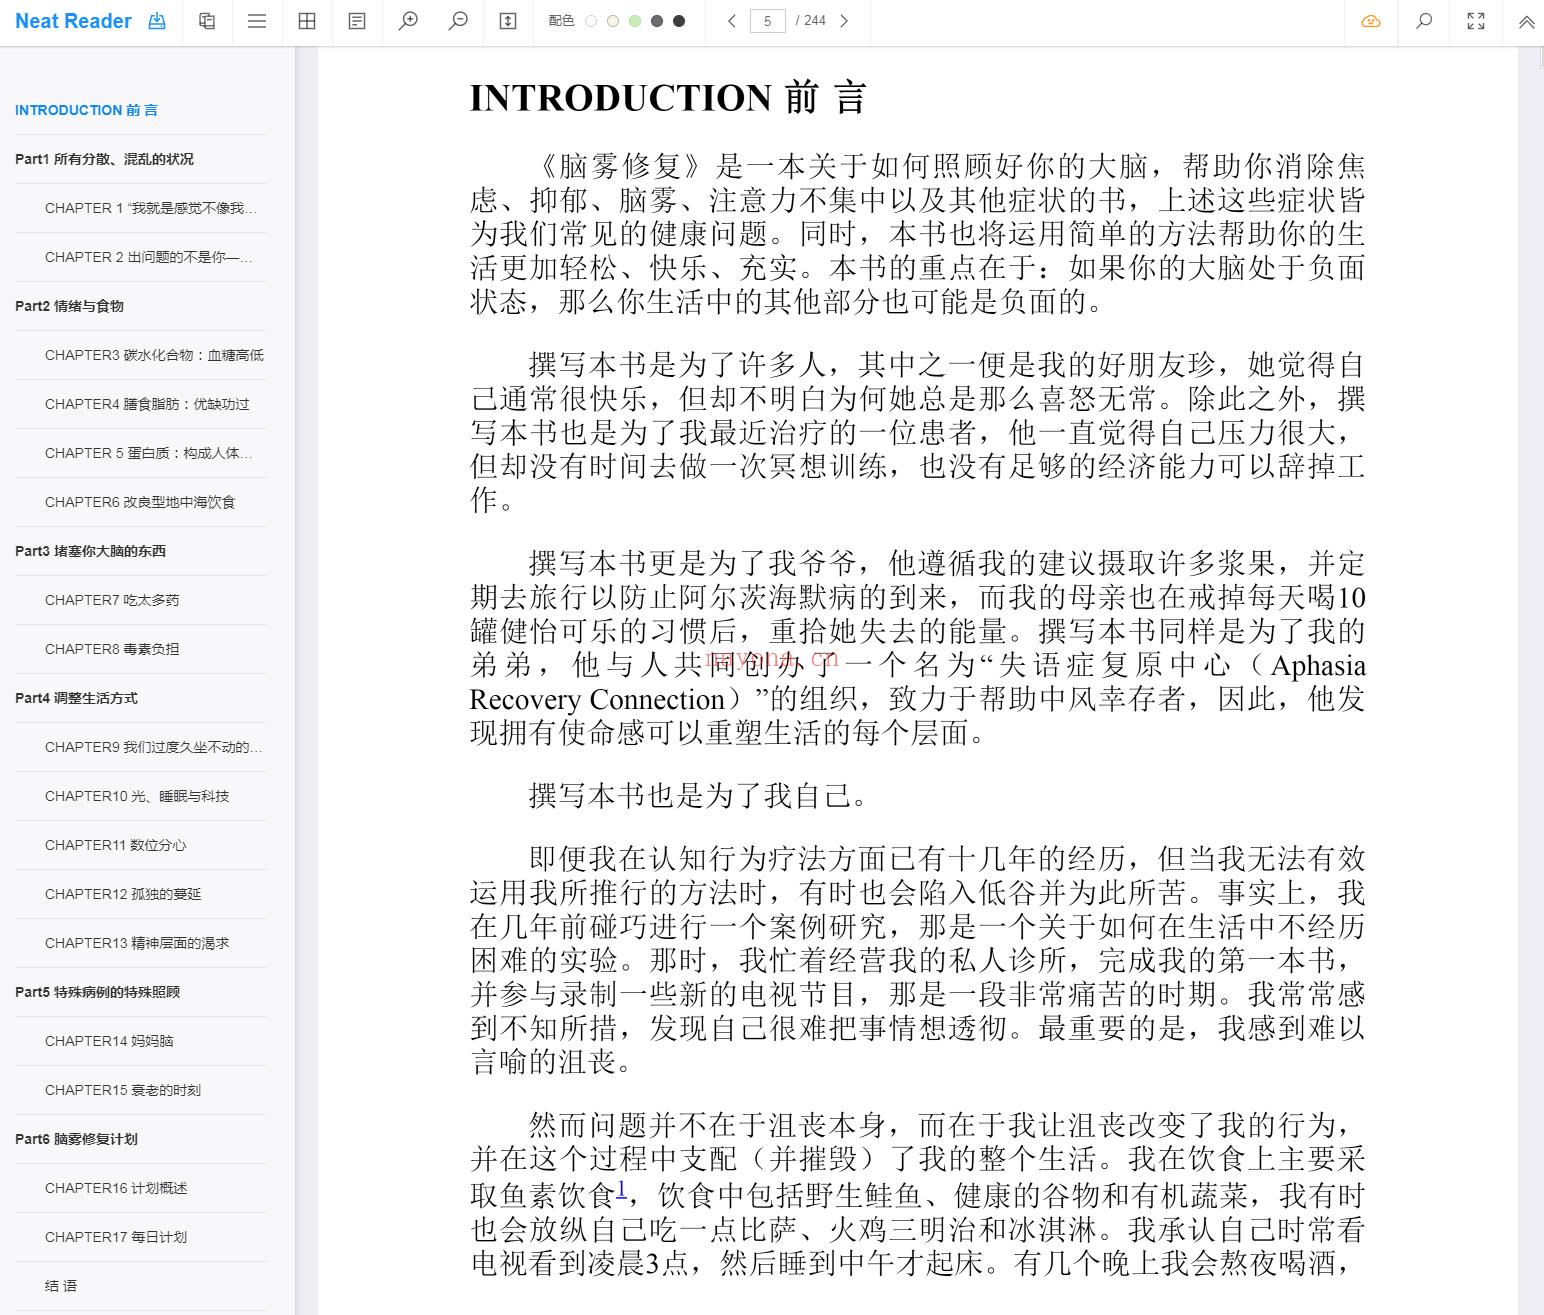Image resolution: width=1544 pixels, height=1315 pixels.
Task: Select Part5 特殊病例的特殊照顾
Action: point(97,992)
